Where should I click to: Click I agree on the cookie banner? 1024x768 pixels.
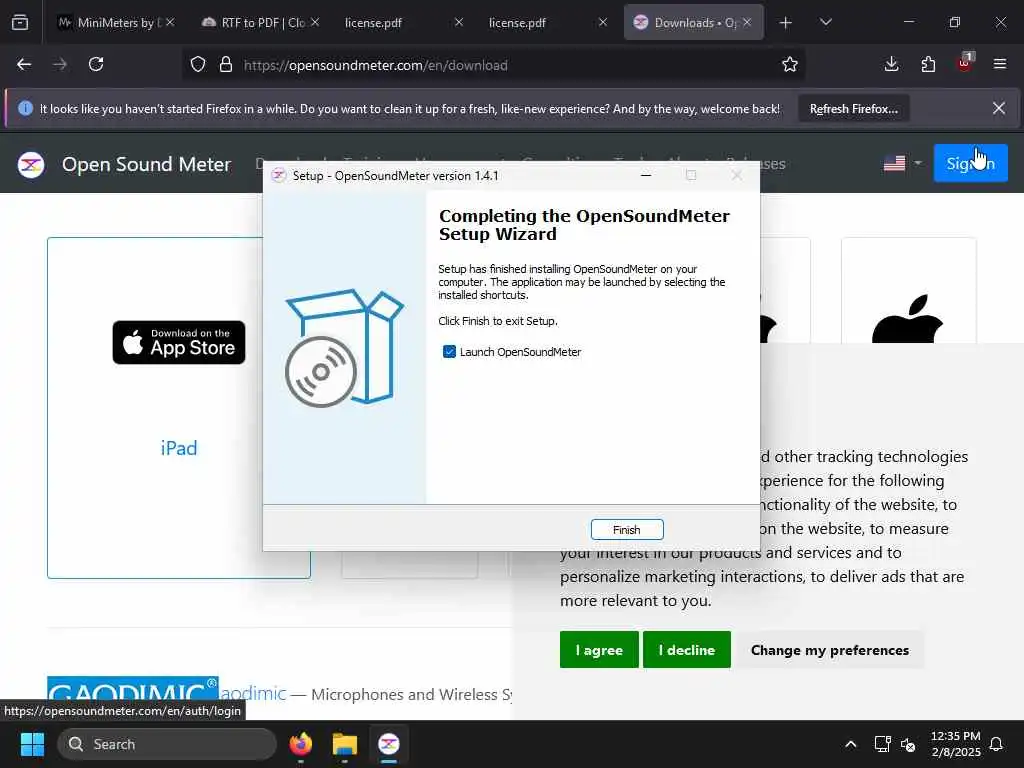(x=599, y=650)
